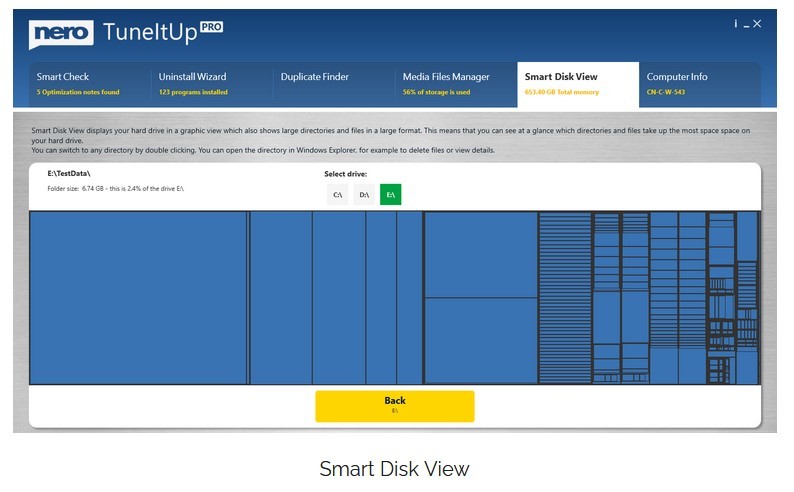Viewport: 794px width, 492px height.
Task: Click '5 Optimization notes found' text
Action: (78, 92)
